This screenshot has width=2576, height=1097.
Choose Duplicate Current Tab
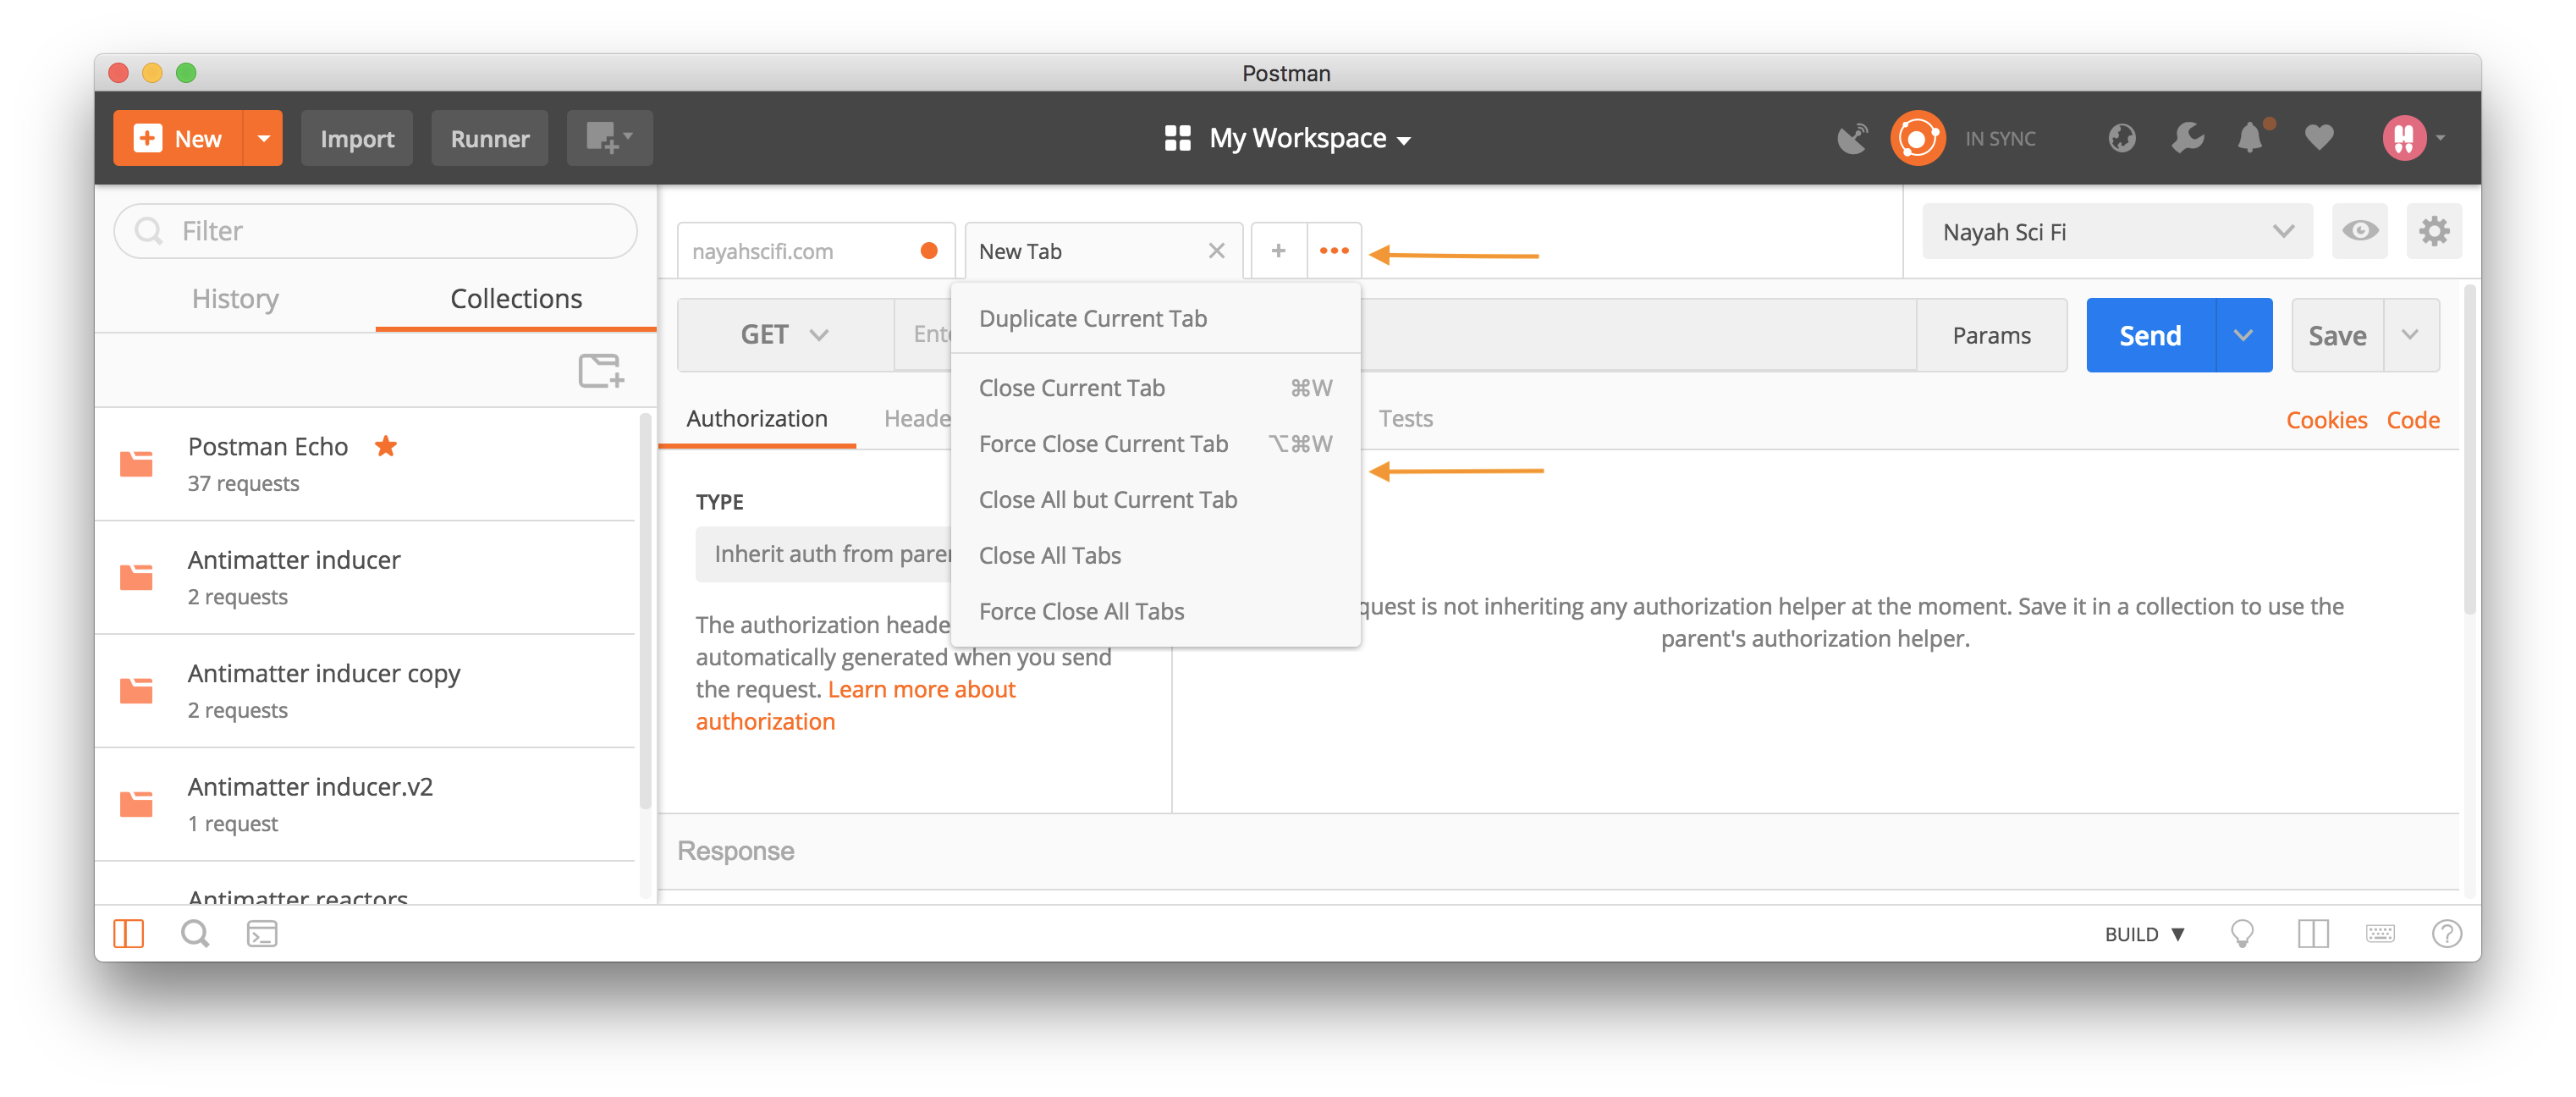click(x=1156, y=319)
